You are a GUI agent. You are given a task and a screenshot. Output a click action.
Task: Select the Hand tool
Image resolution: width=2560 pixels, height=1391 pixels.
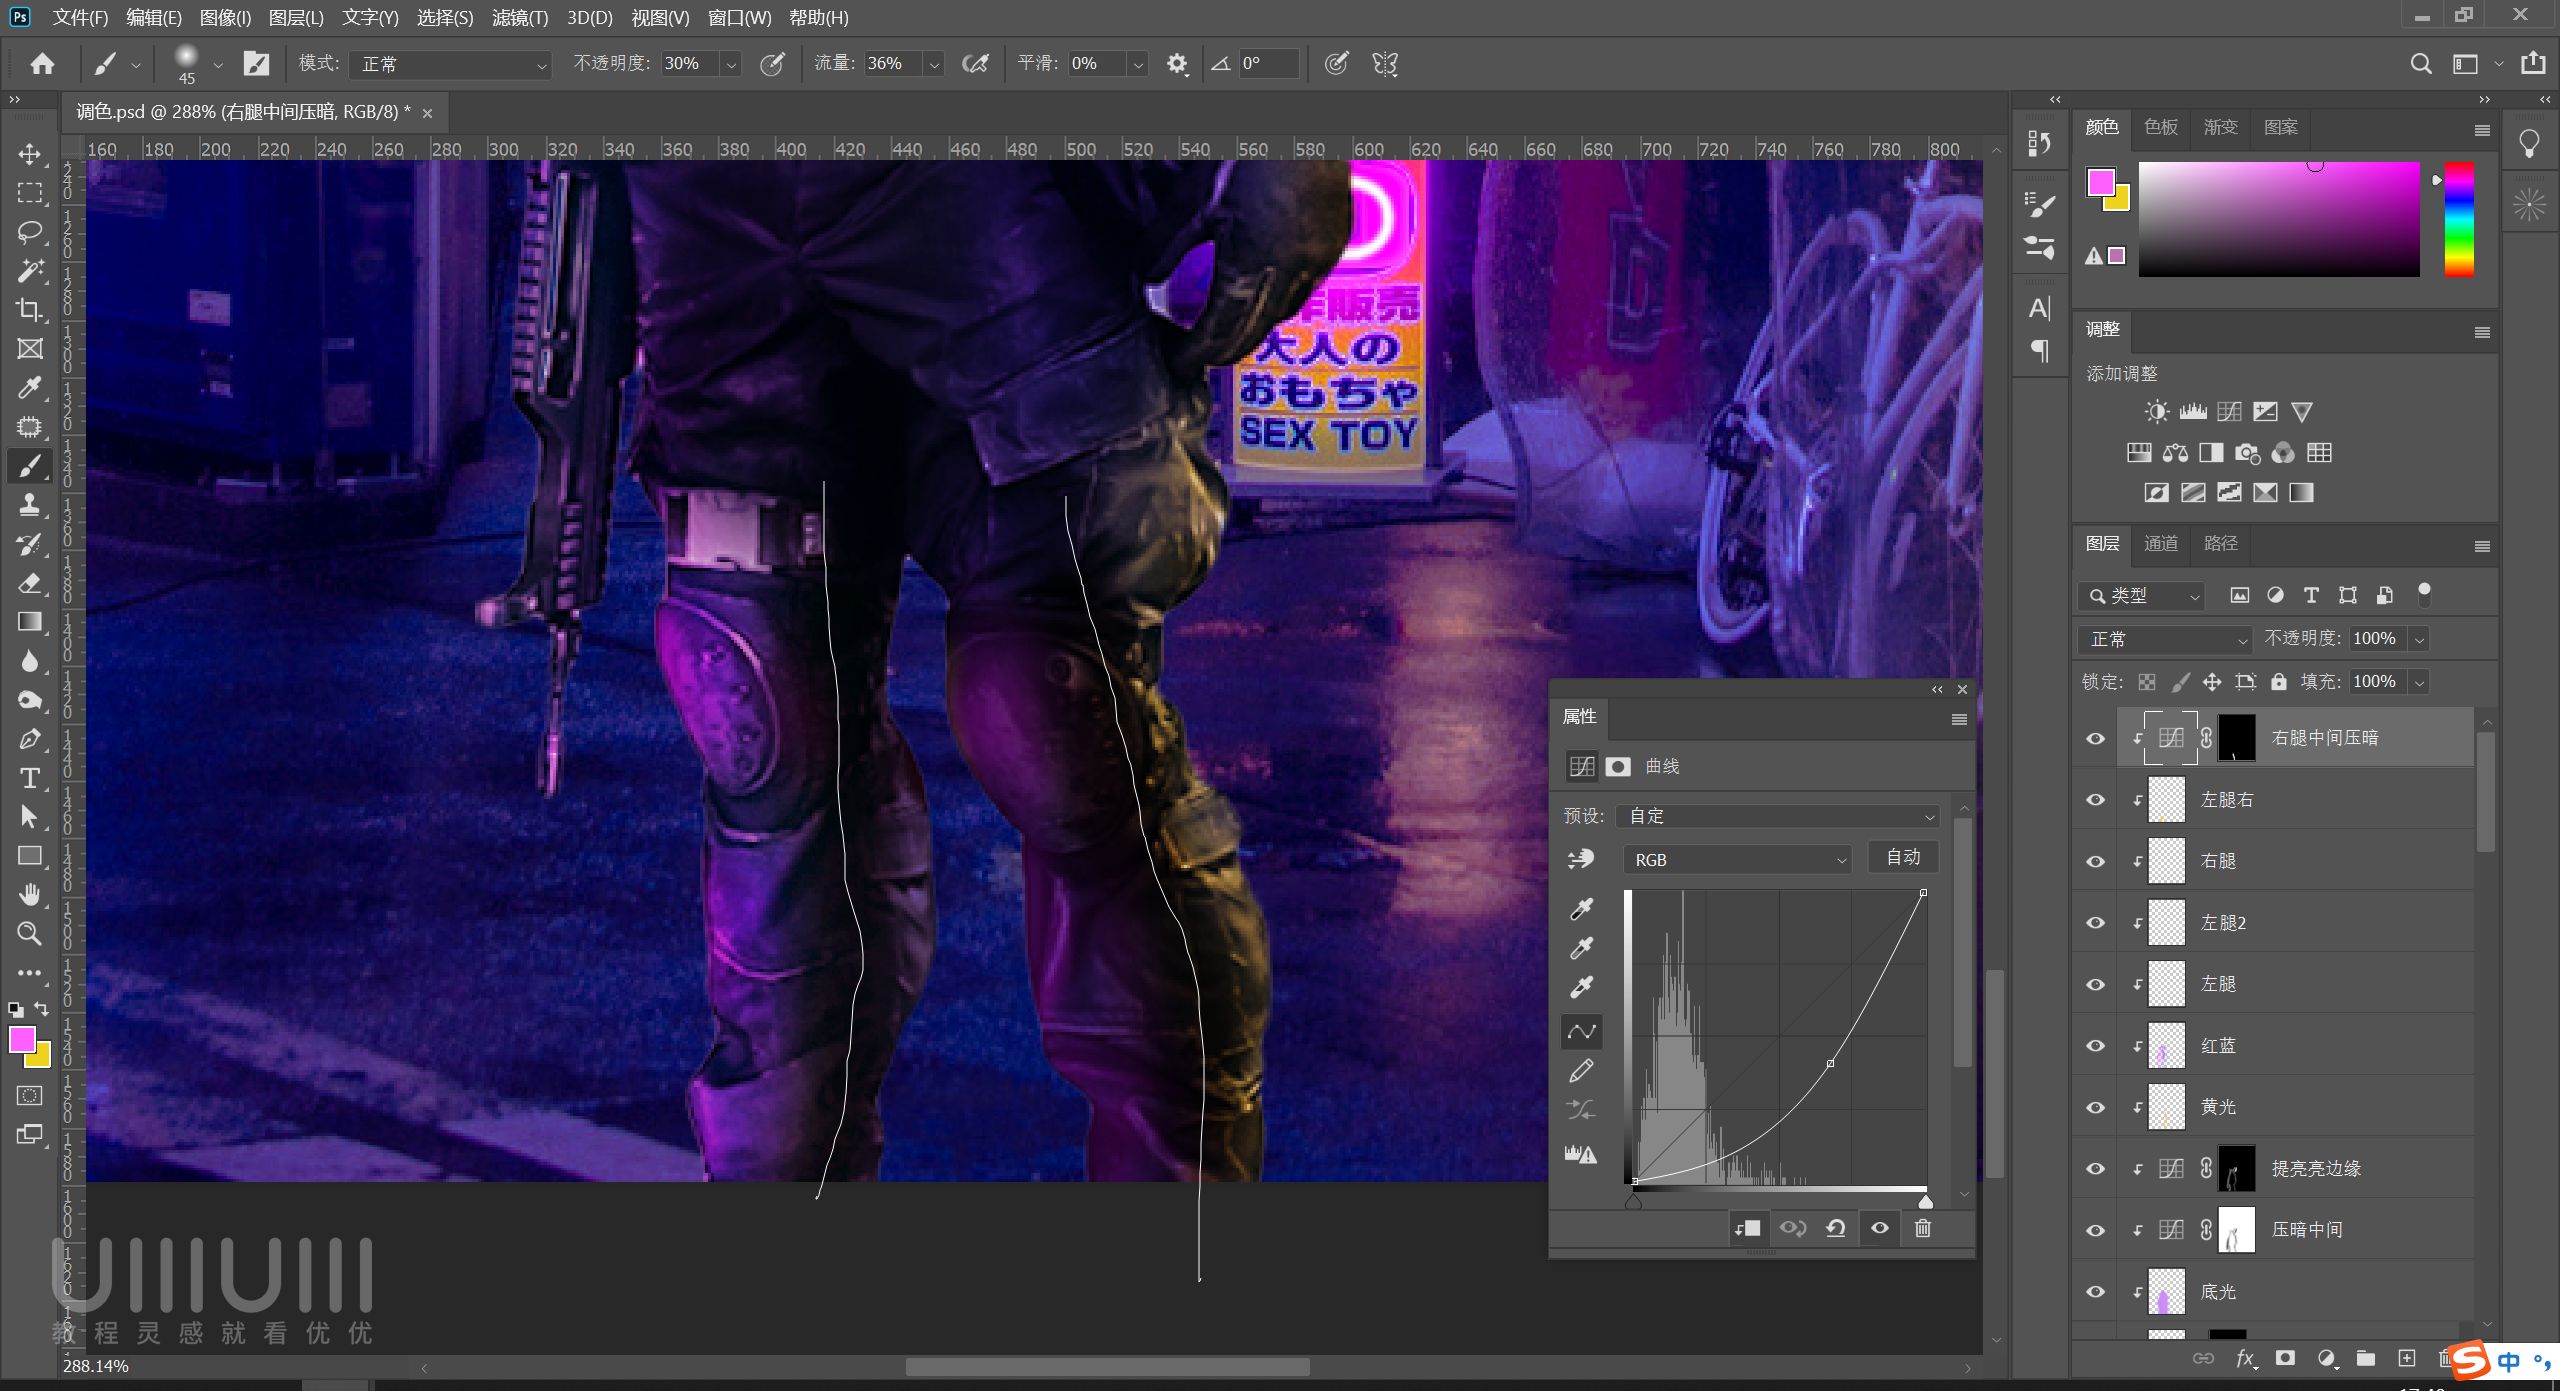(x=30, y=894)
